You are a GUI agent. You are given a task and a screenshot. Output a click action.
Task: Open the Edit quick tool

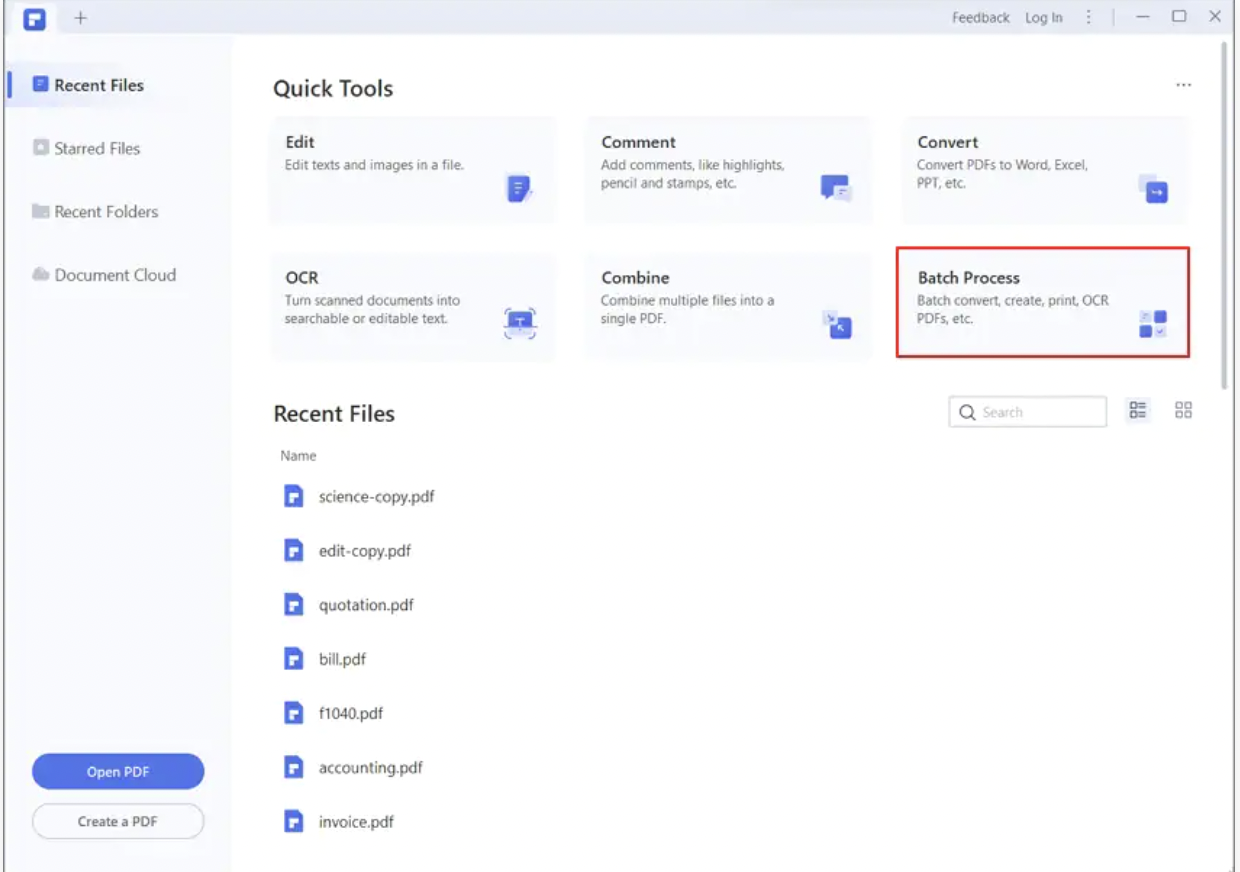(x=412, y=169)
